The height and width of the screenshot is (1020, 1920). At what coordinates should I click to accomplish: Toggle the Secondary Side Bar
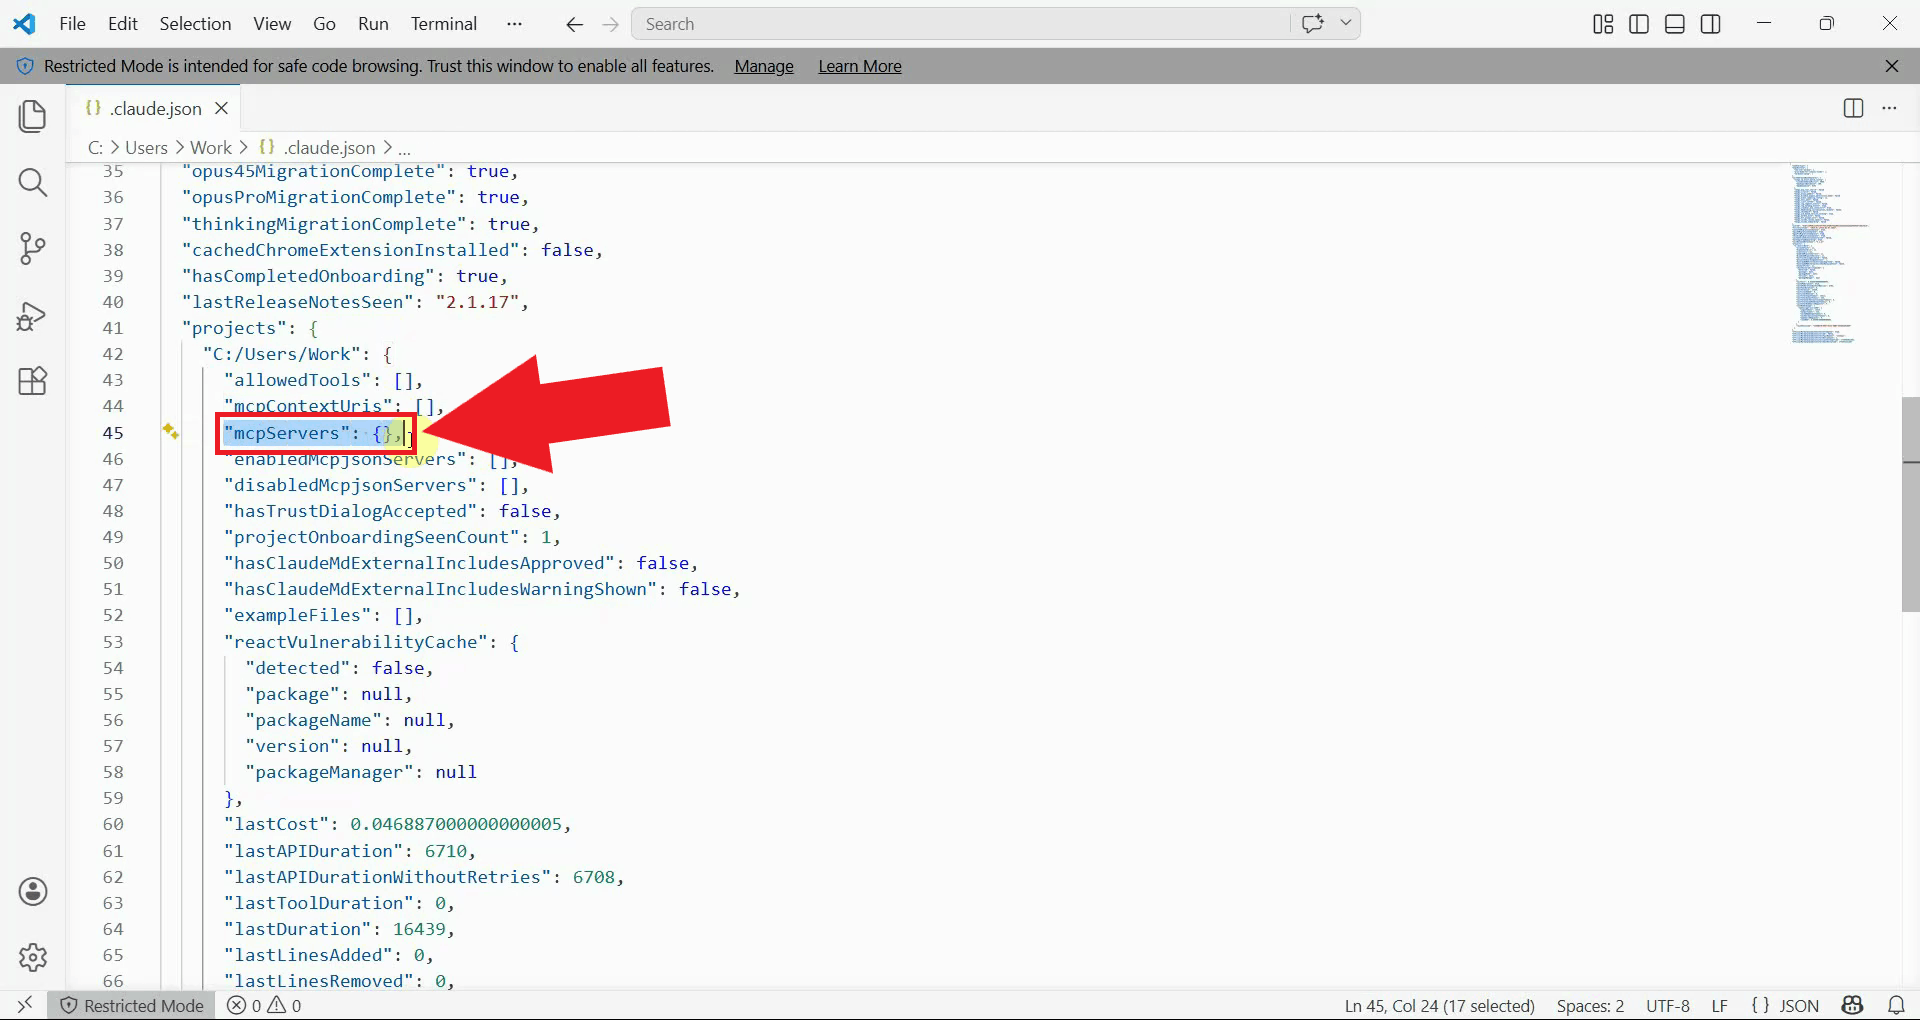(x=1711, y=24)
